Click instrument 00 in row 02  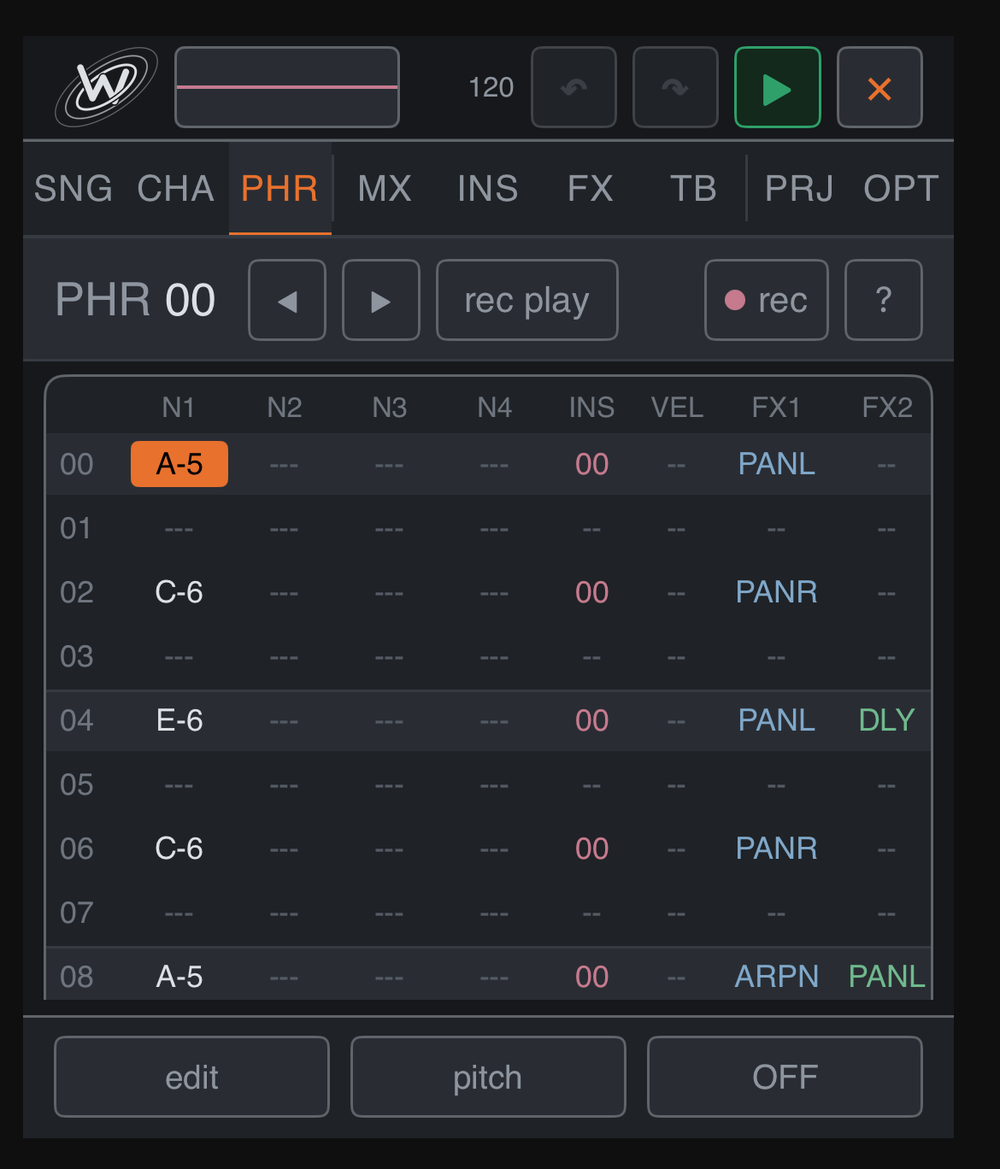point(591,592)
